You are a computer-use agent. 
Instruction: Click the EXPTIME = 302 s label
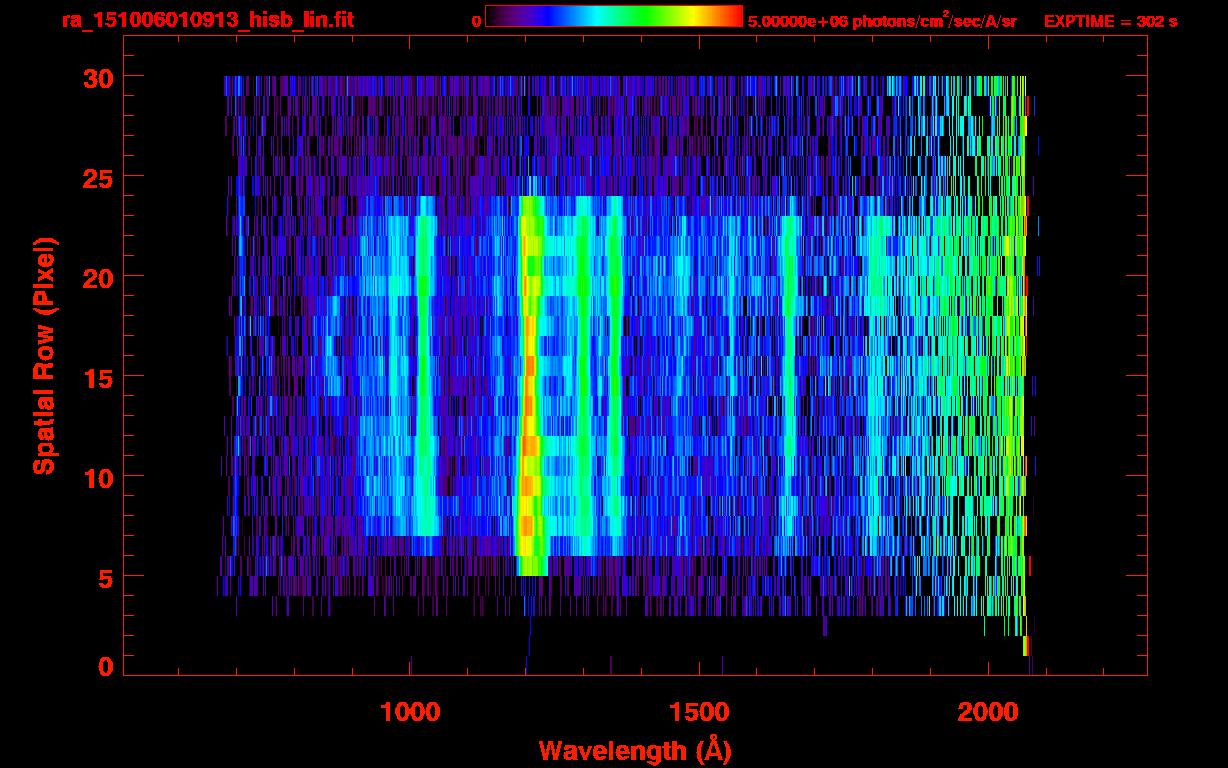1110,22
